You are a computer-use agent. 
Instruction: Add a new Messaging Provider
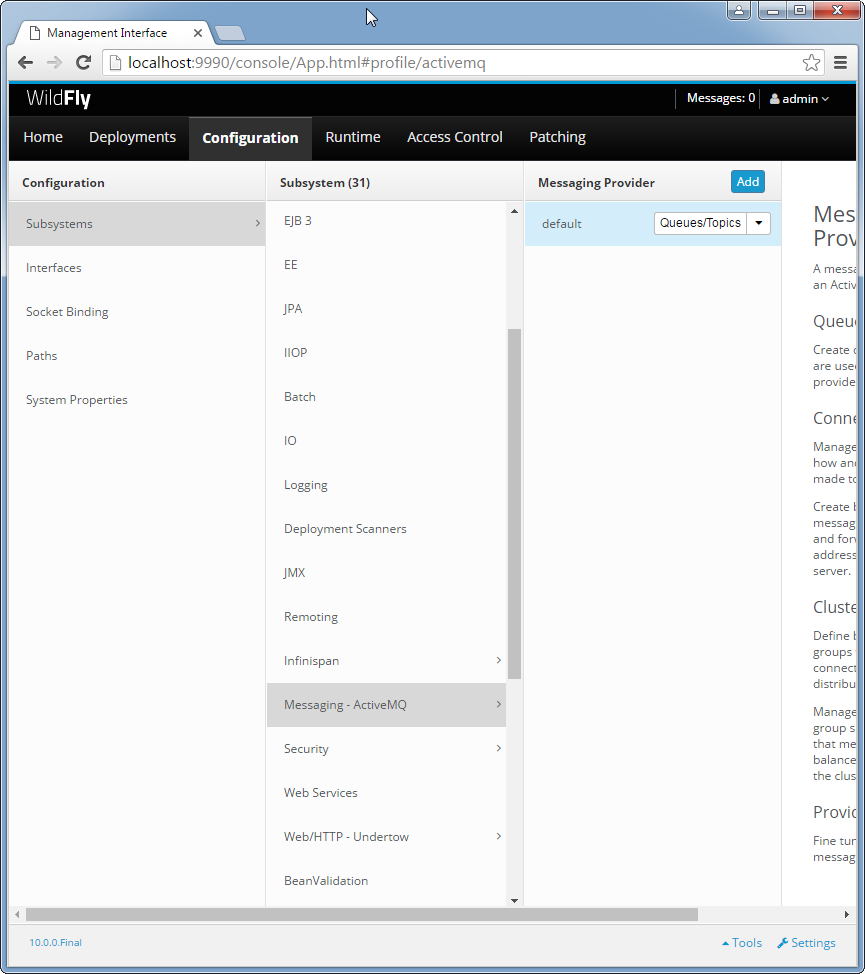[748, 182]
